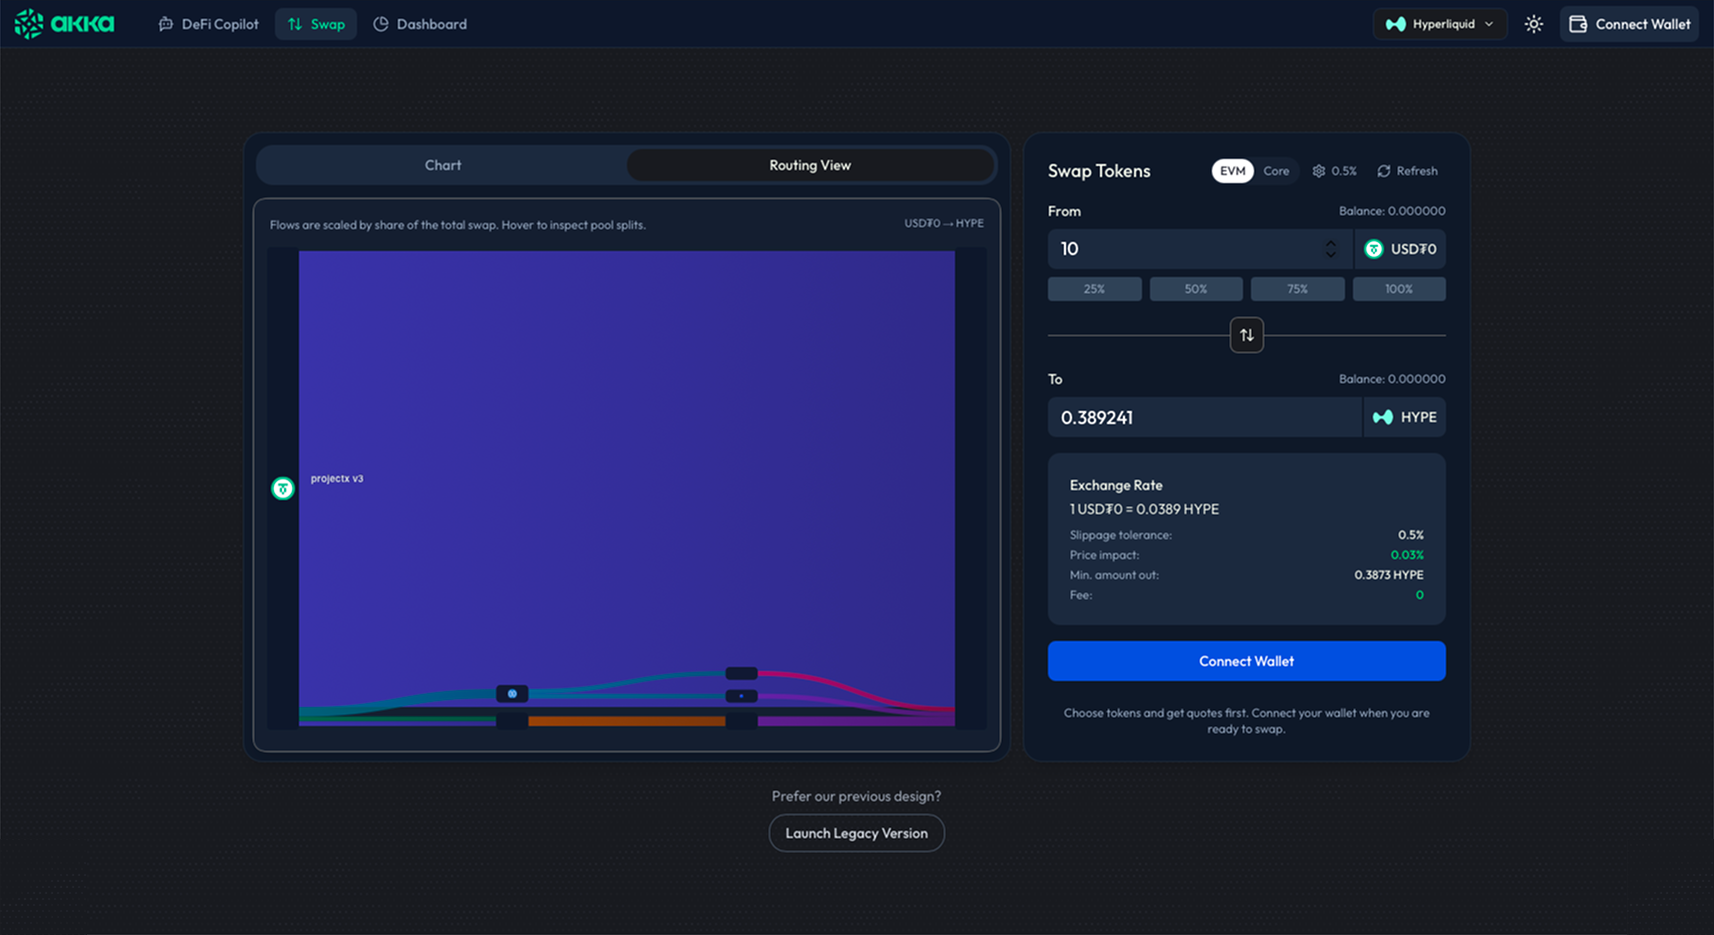Set amount using the 75% quick button

(x=1297, y=288)
